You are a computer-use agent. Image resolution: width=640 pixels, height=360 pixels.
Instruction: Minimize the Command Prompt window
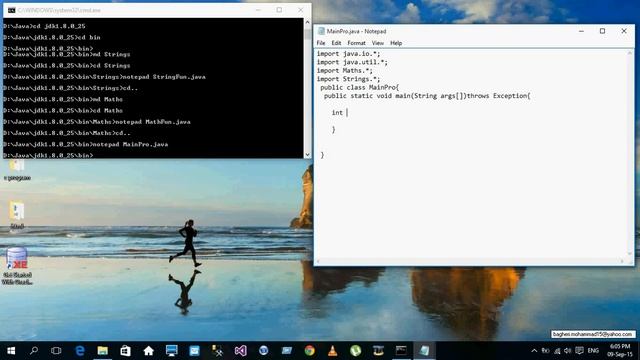[258, 10]
